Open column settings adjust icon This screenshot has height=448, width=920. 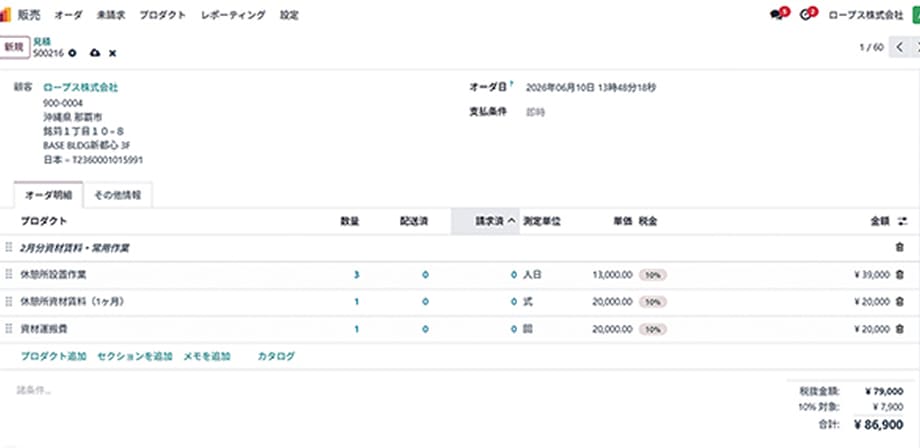point(902,221)
